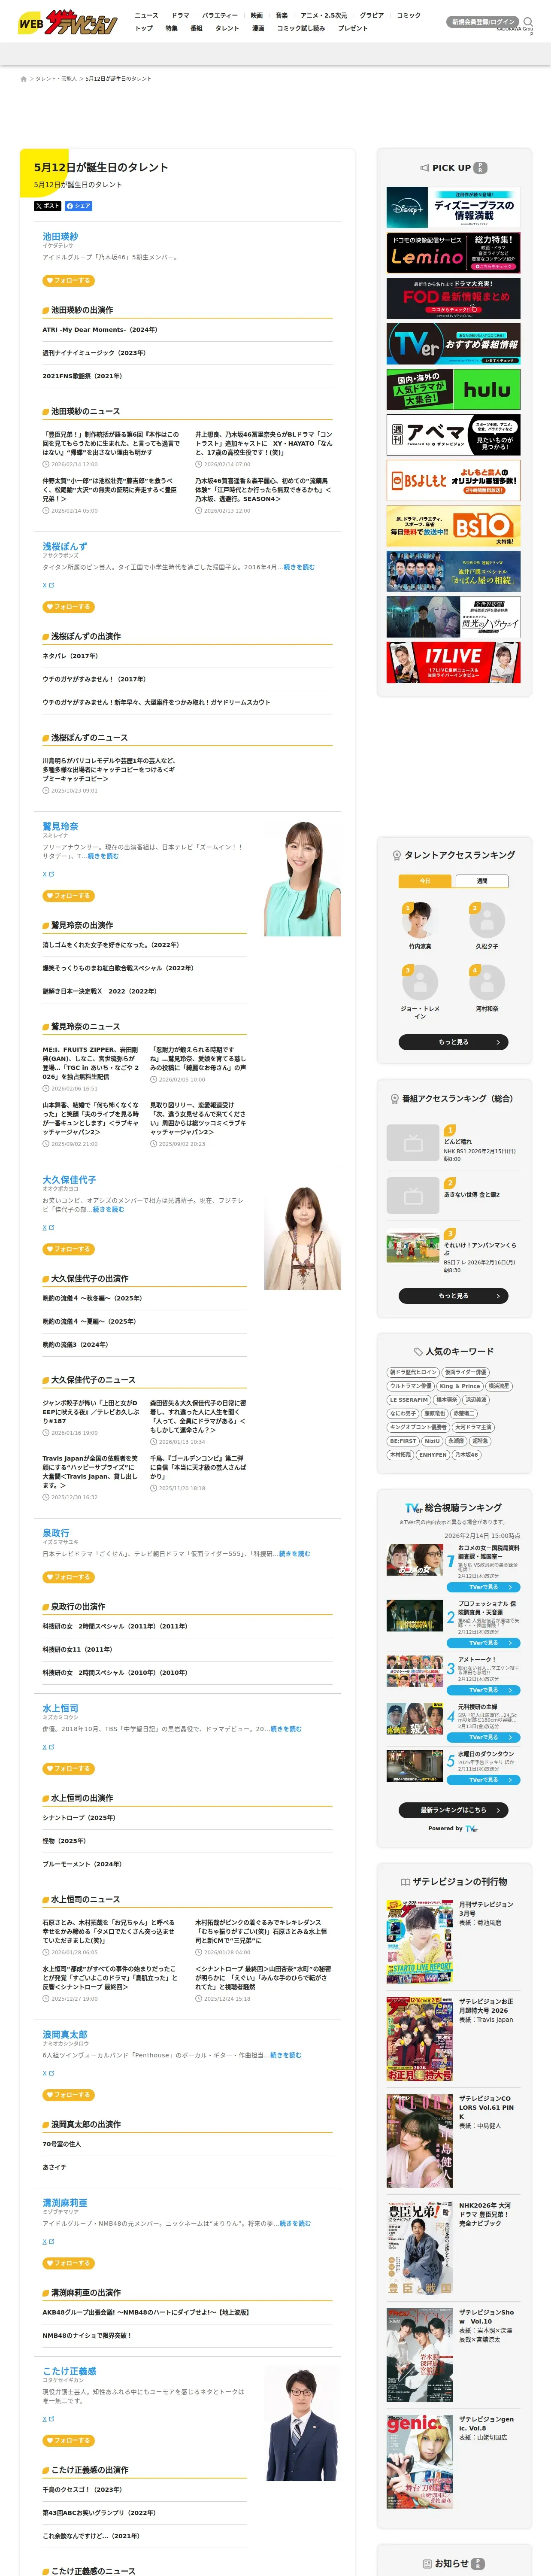Viewport: 551px width, 2576px height.
Task: Open 鷲見玲奈 profile photo
Action: (x=302, y=878)
